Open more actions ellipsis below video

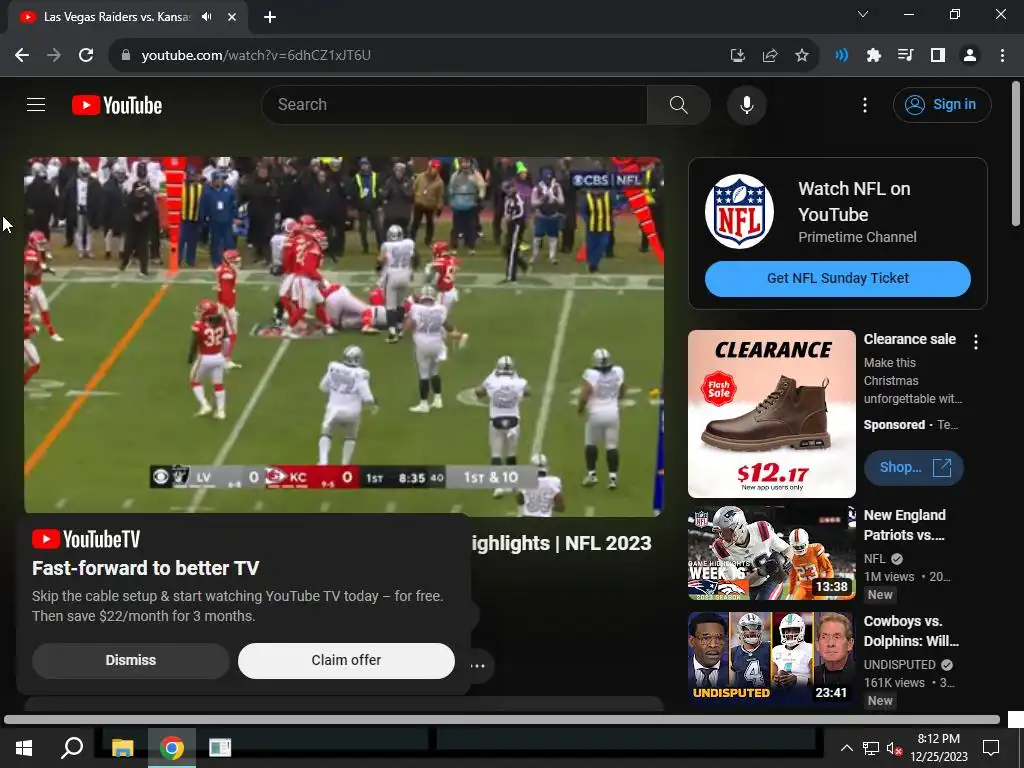(478, 666)
